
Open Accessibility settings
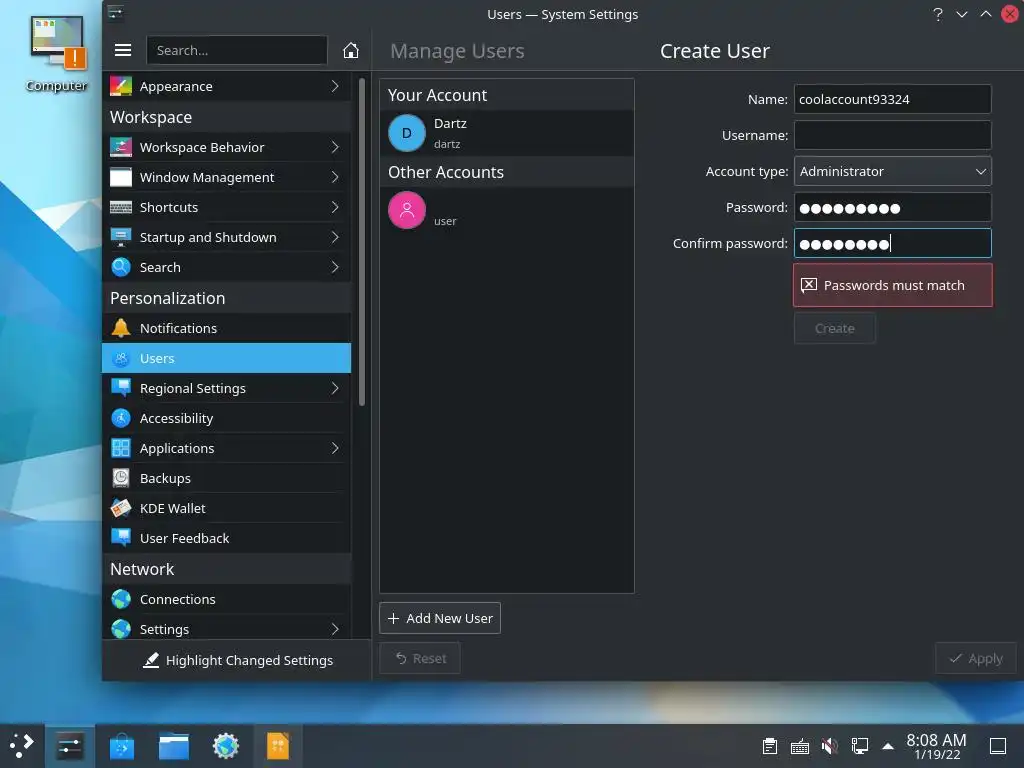click(227, 418)
